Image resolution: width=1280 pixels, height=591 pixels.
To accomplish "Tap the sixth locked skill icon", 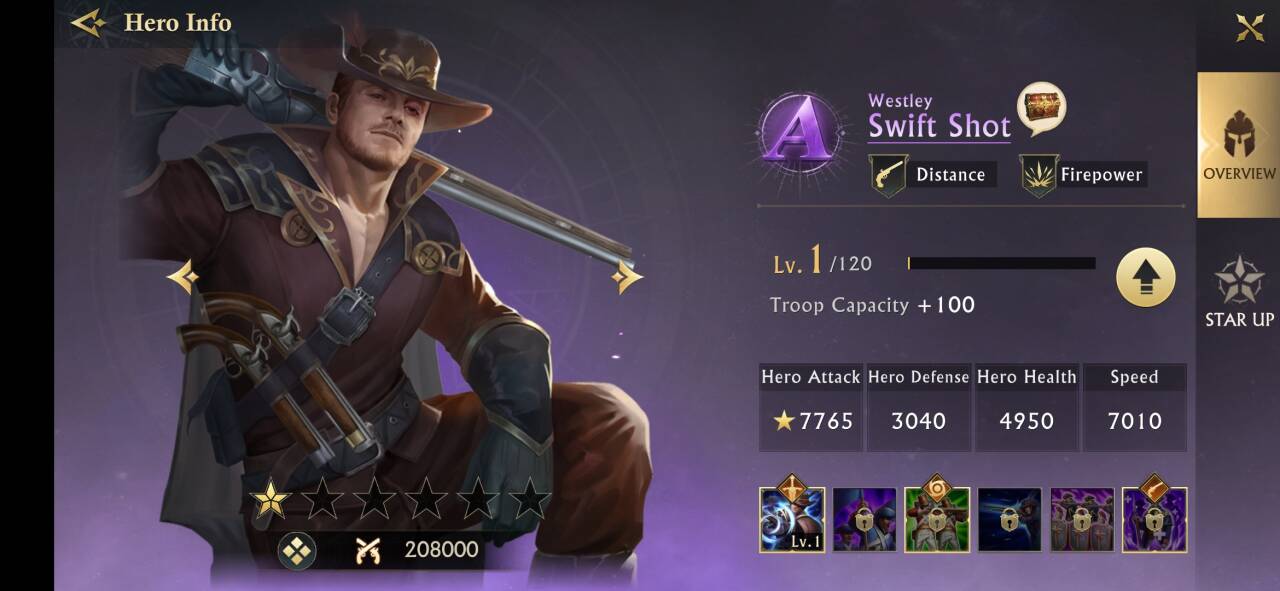I will click(1155, 517).
